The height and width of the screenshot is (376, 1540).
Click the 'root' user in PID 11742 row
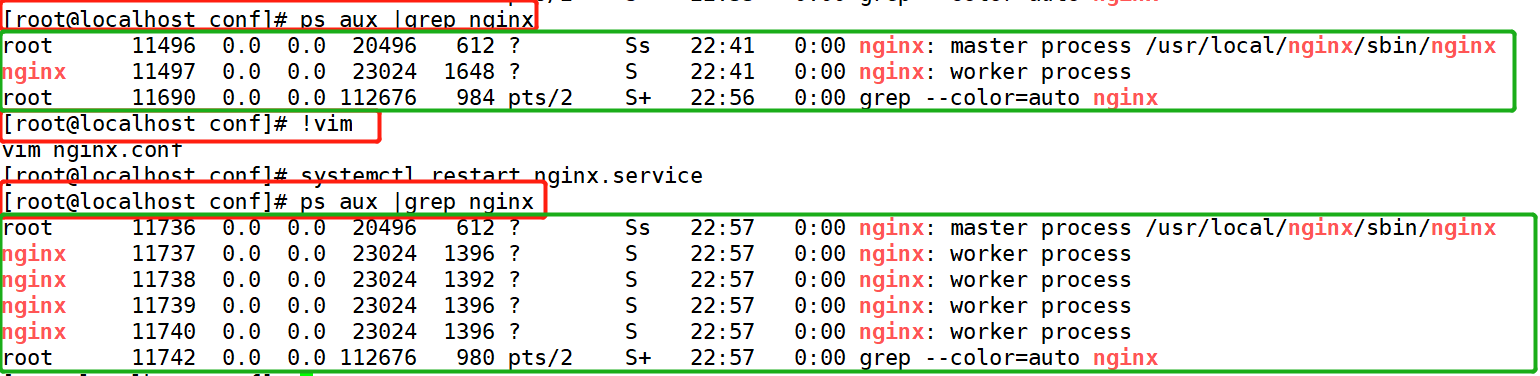pos(27,358)
